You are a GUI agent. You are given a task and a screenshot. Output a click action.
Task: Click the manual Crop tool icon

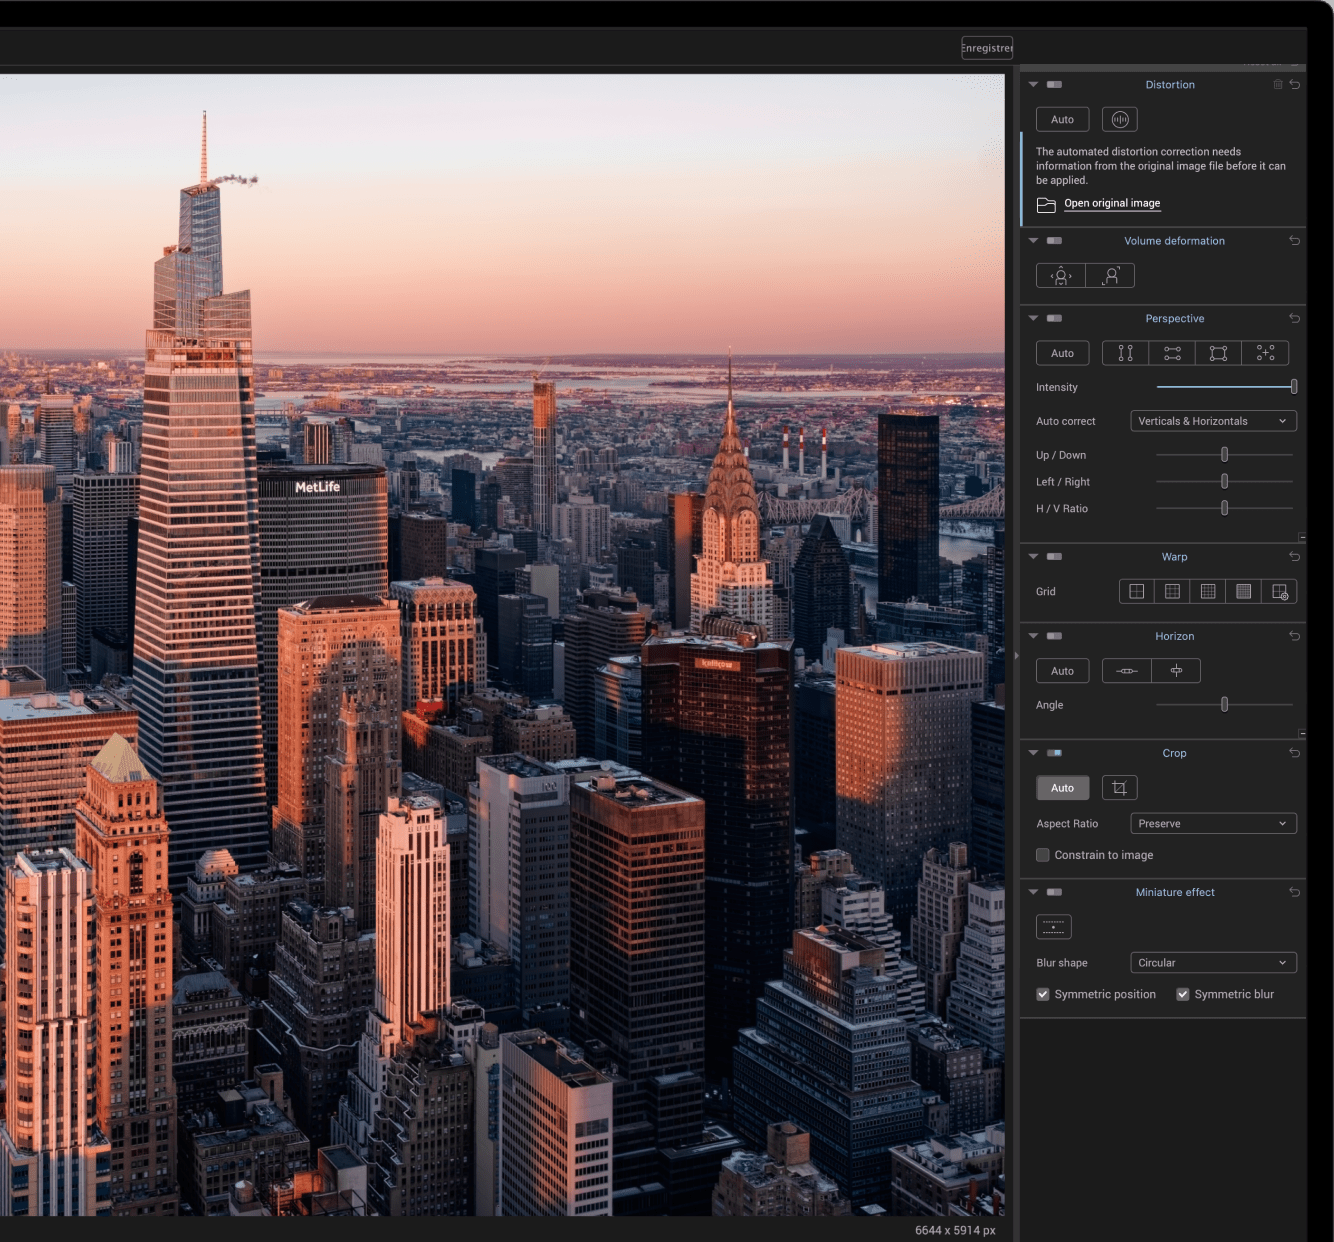tap(1119, 788)
